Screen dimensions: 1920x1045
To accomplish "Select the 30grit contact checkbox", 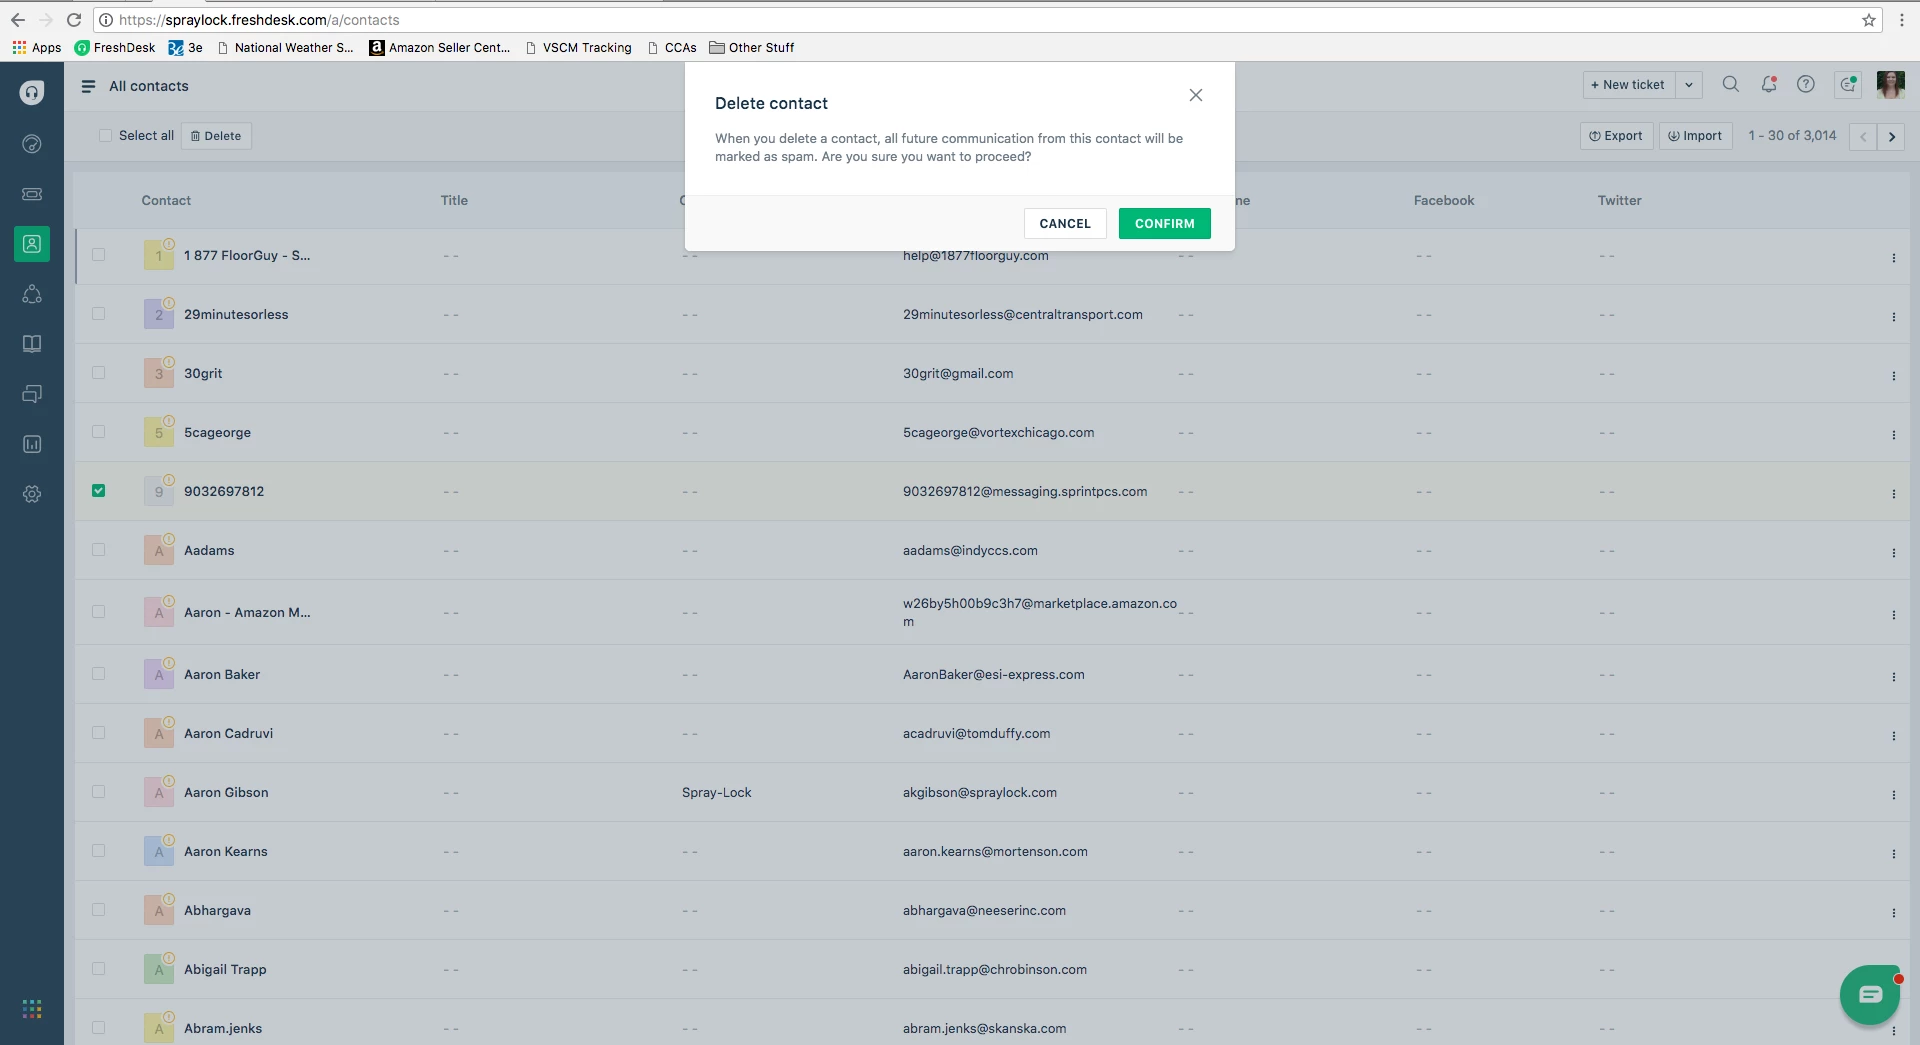I will (98, 373).
